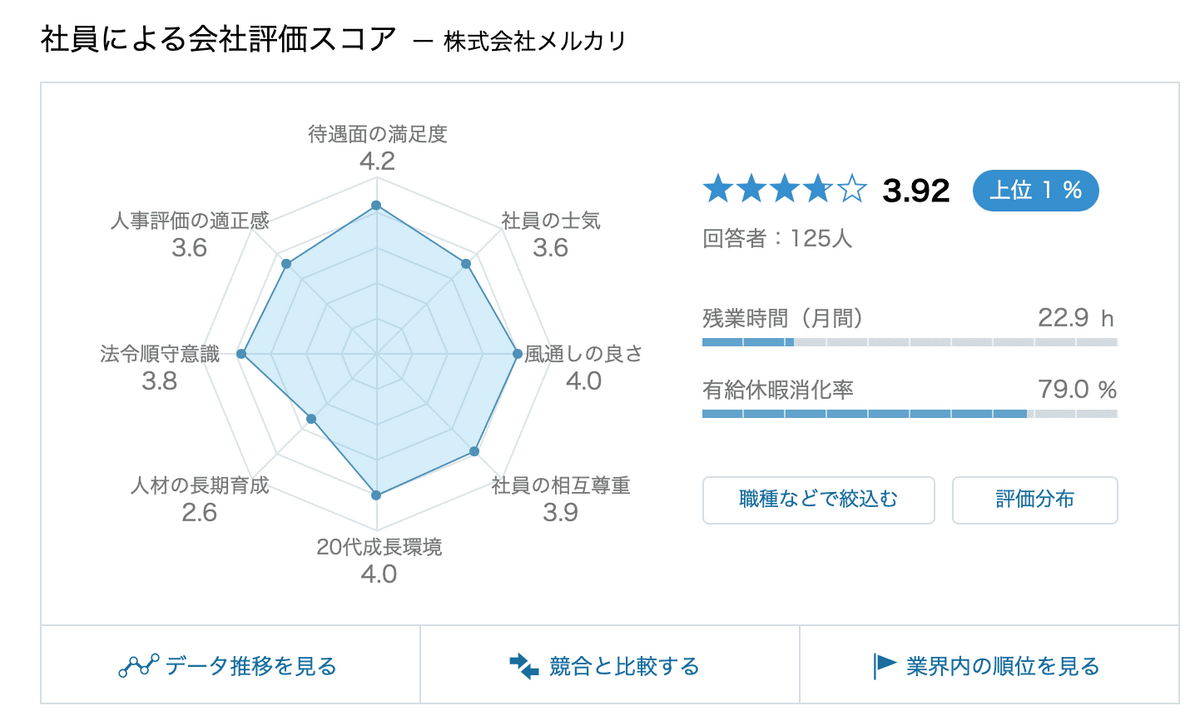Click the 風通しの良さ data point on the radar chart

[x=516, y=353]
